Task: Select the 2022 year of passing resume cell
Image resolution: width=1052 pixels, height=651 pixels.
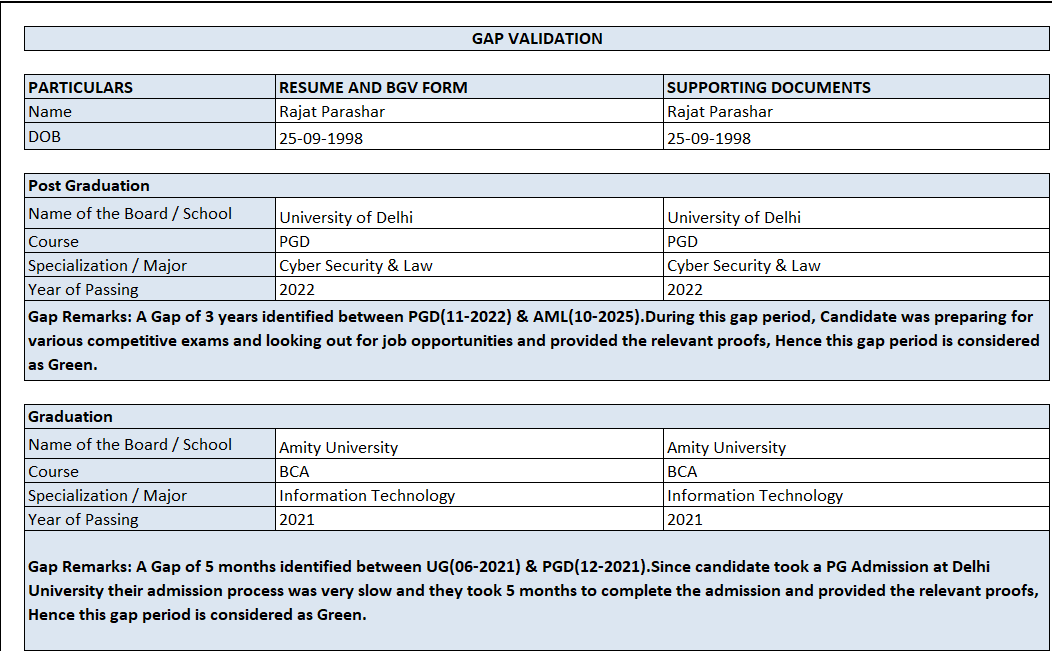Action: coord(469,289)
